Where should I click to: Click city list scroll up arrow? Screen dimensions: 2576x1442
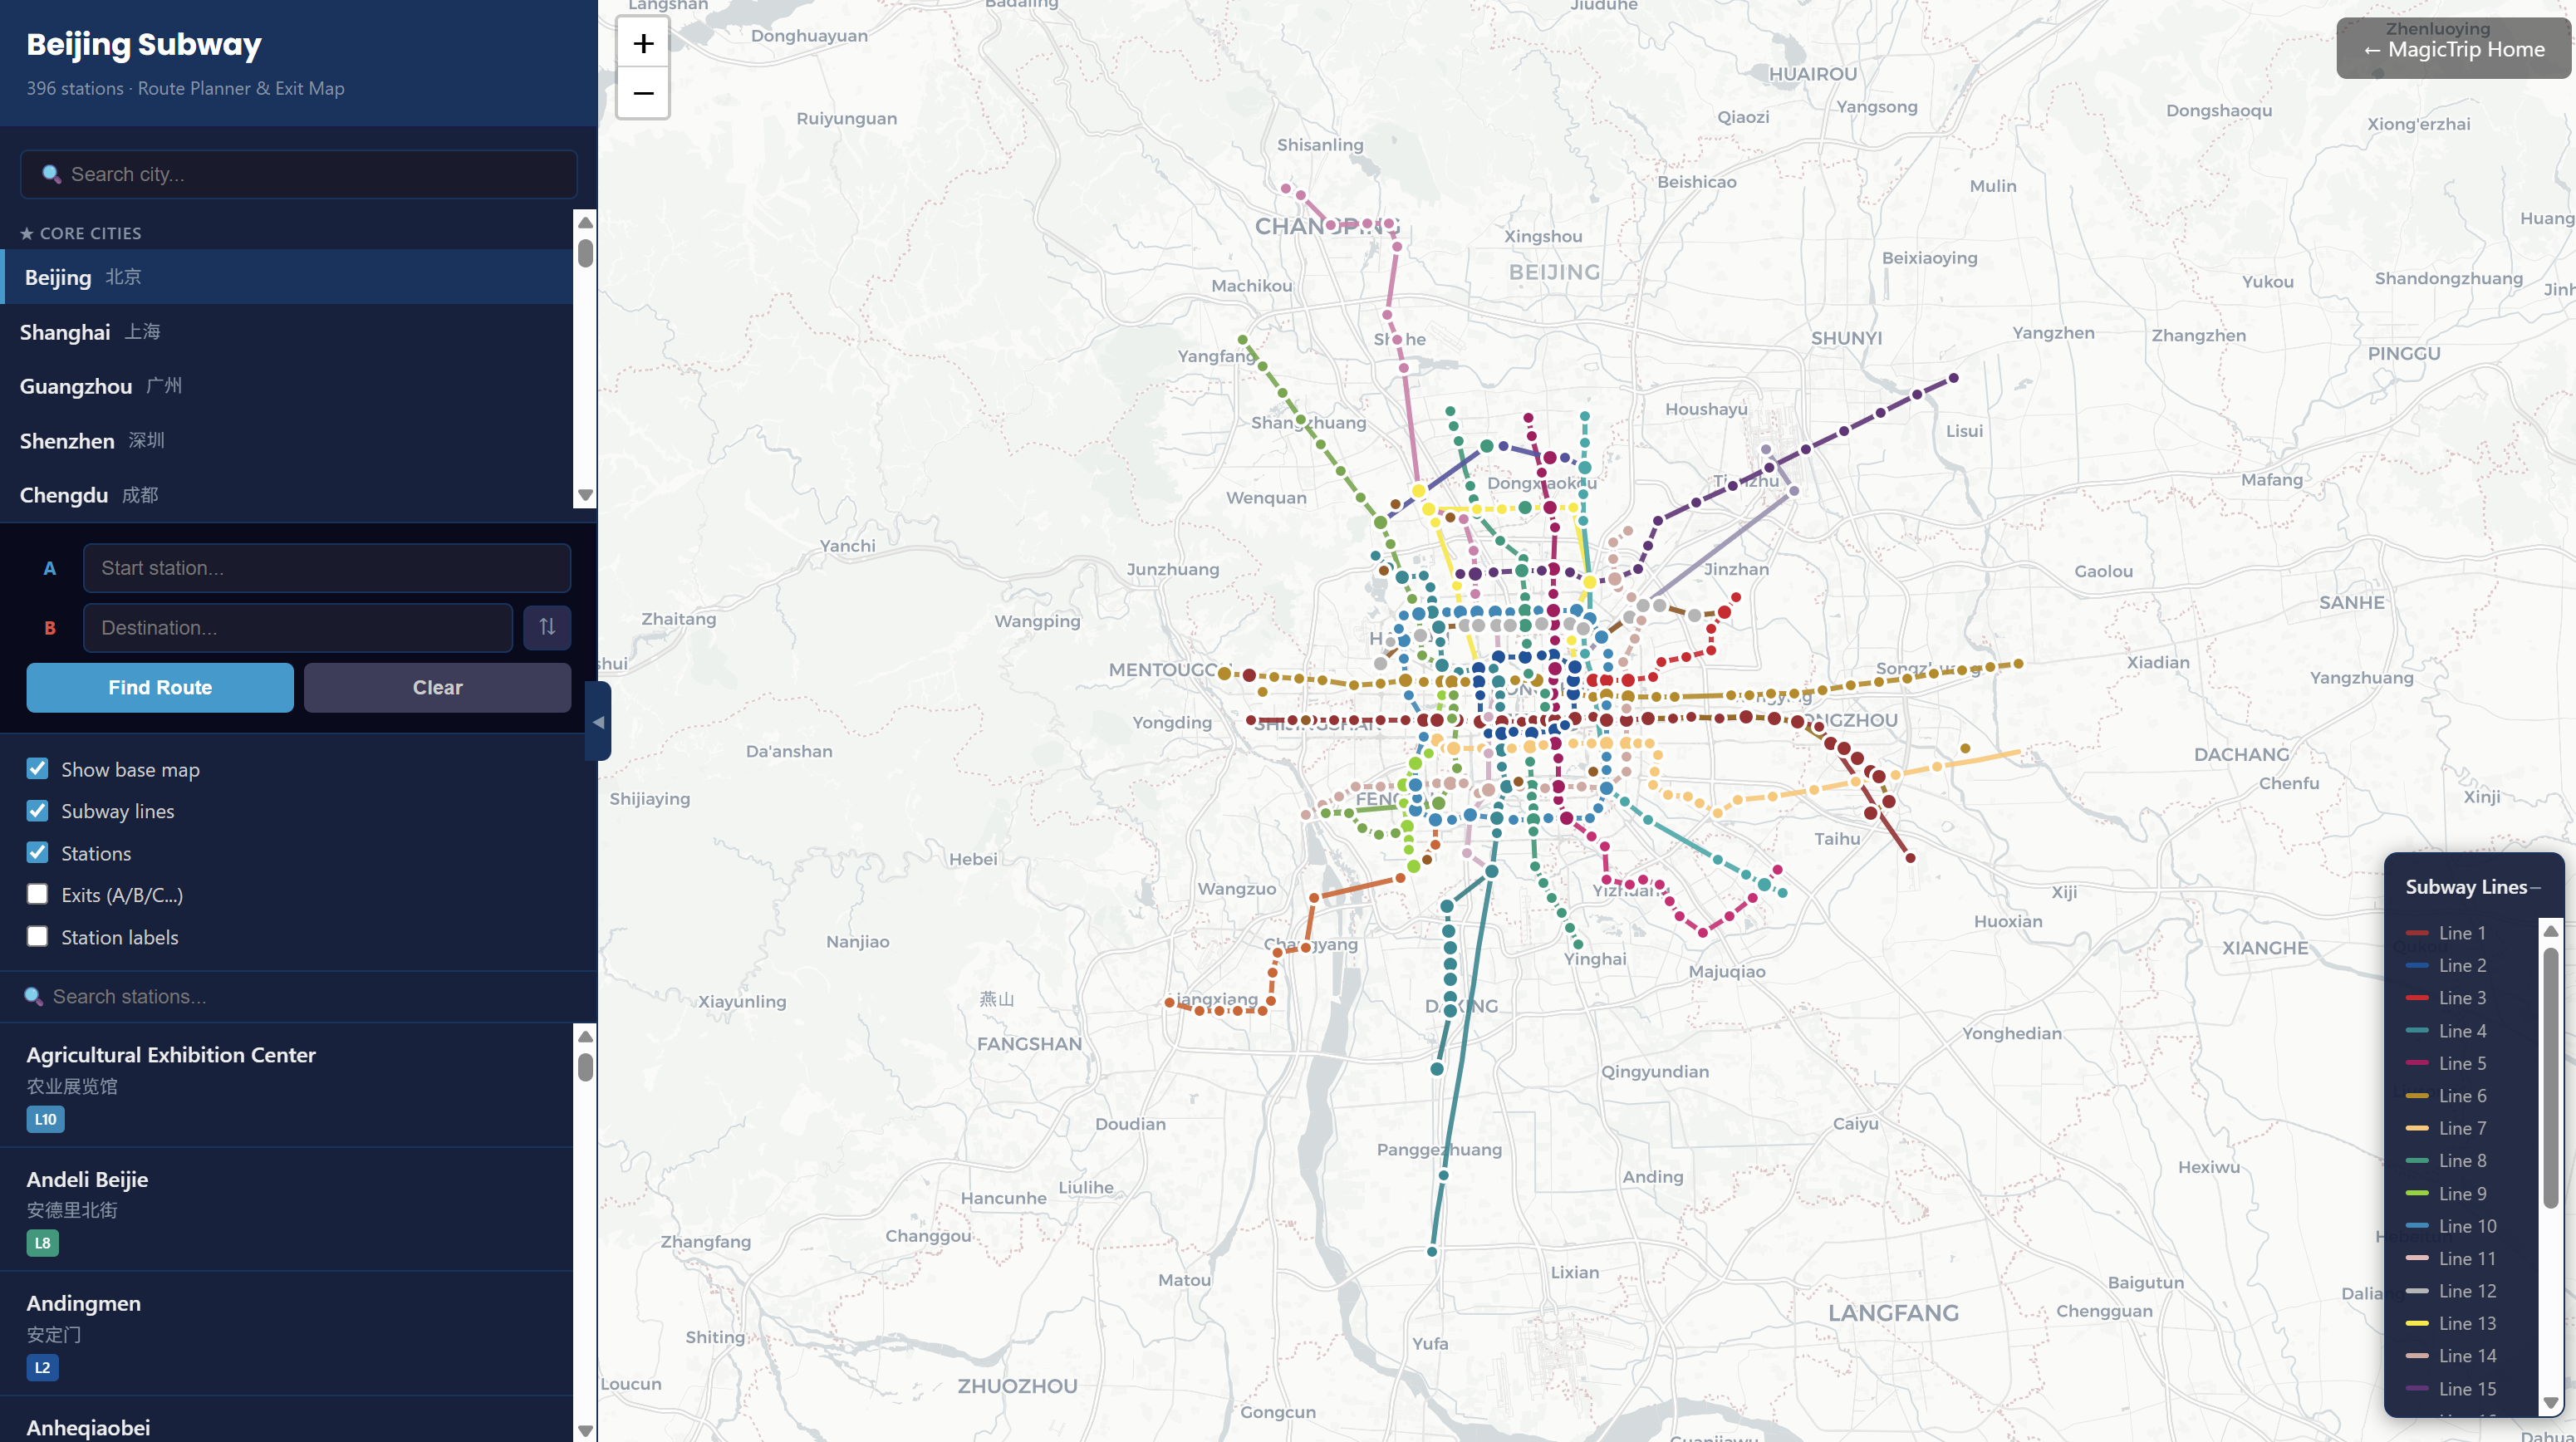tap(585, 222)
